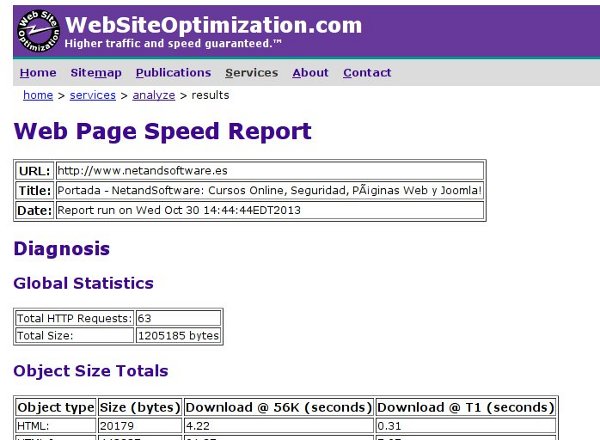Image resolution: width=600 pixels, height=440 pixels.
Task: Click the 'Web Page Speed Report' heading
Action: coord(163,131)
